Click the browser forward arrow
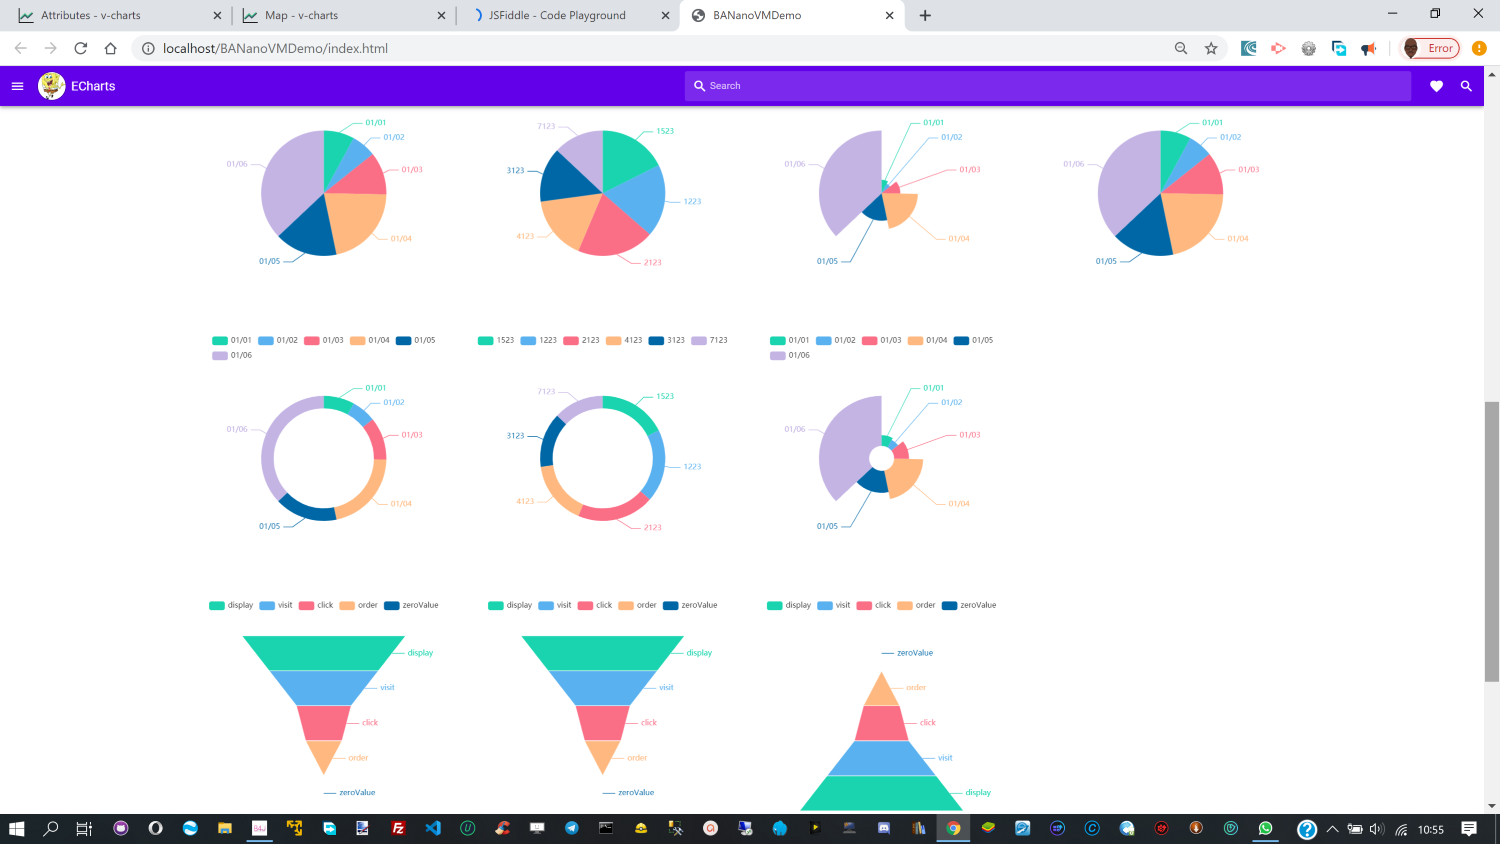Image resolution: width=1500 pixels, height=844 pixels. click(x=50, y=48)
